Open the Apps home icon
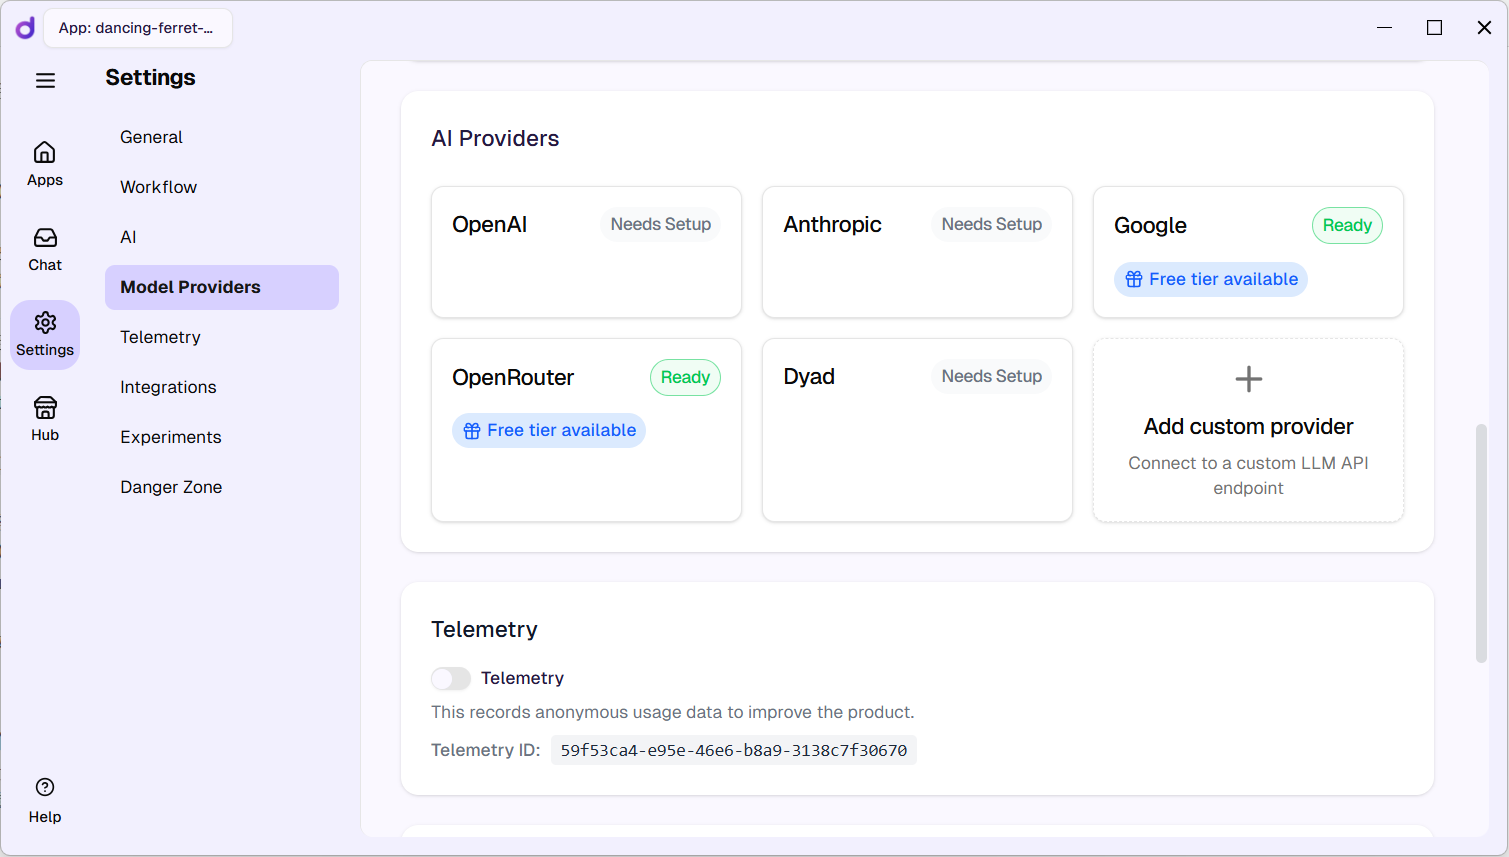 [x=45, y=153]
